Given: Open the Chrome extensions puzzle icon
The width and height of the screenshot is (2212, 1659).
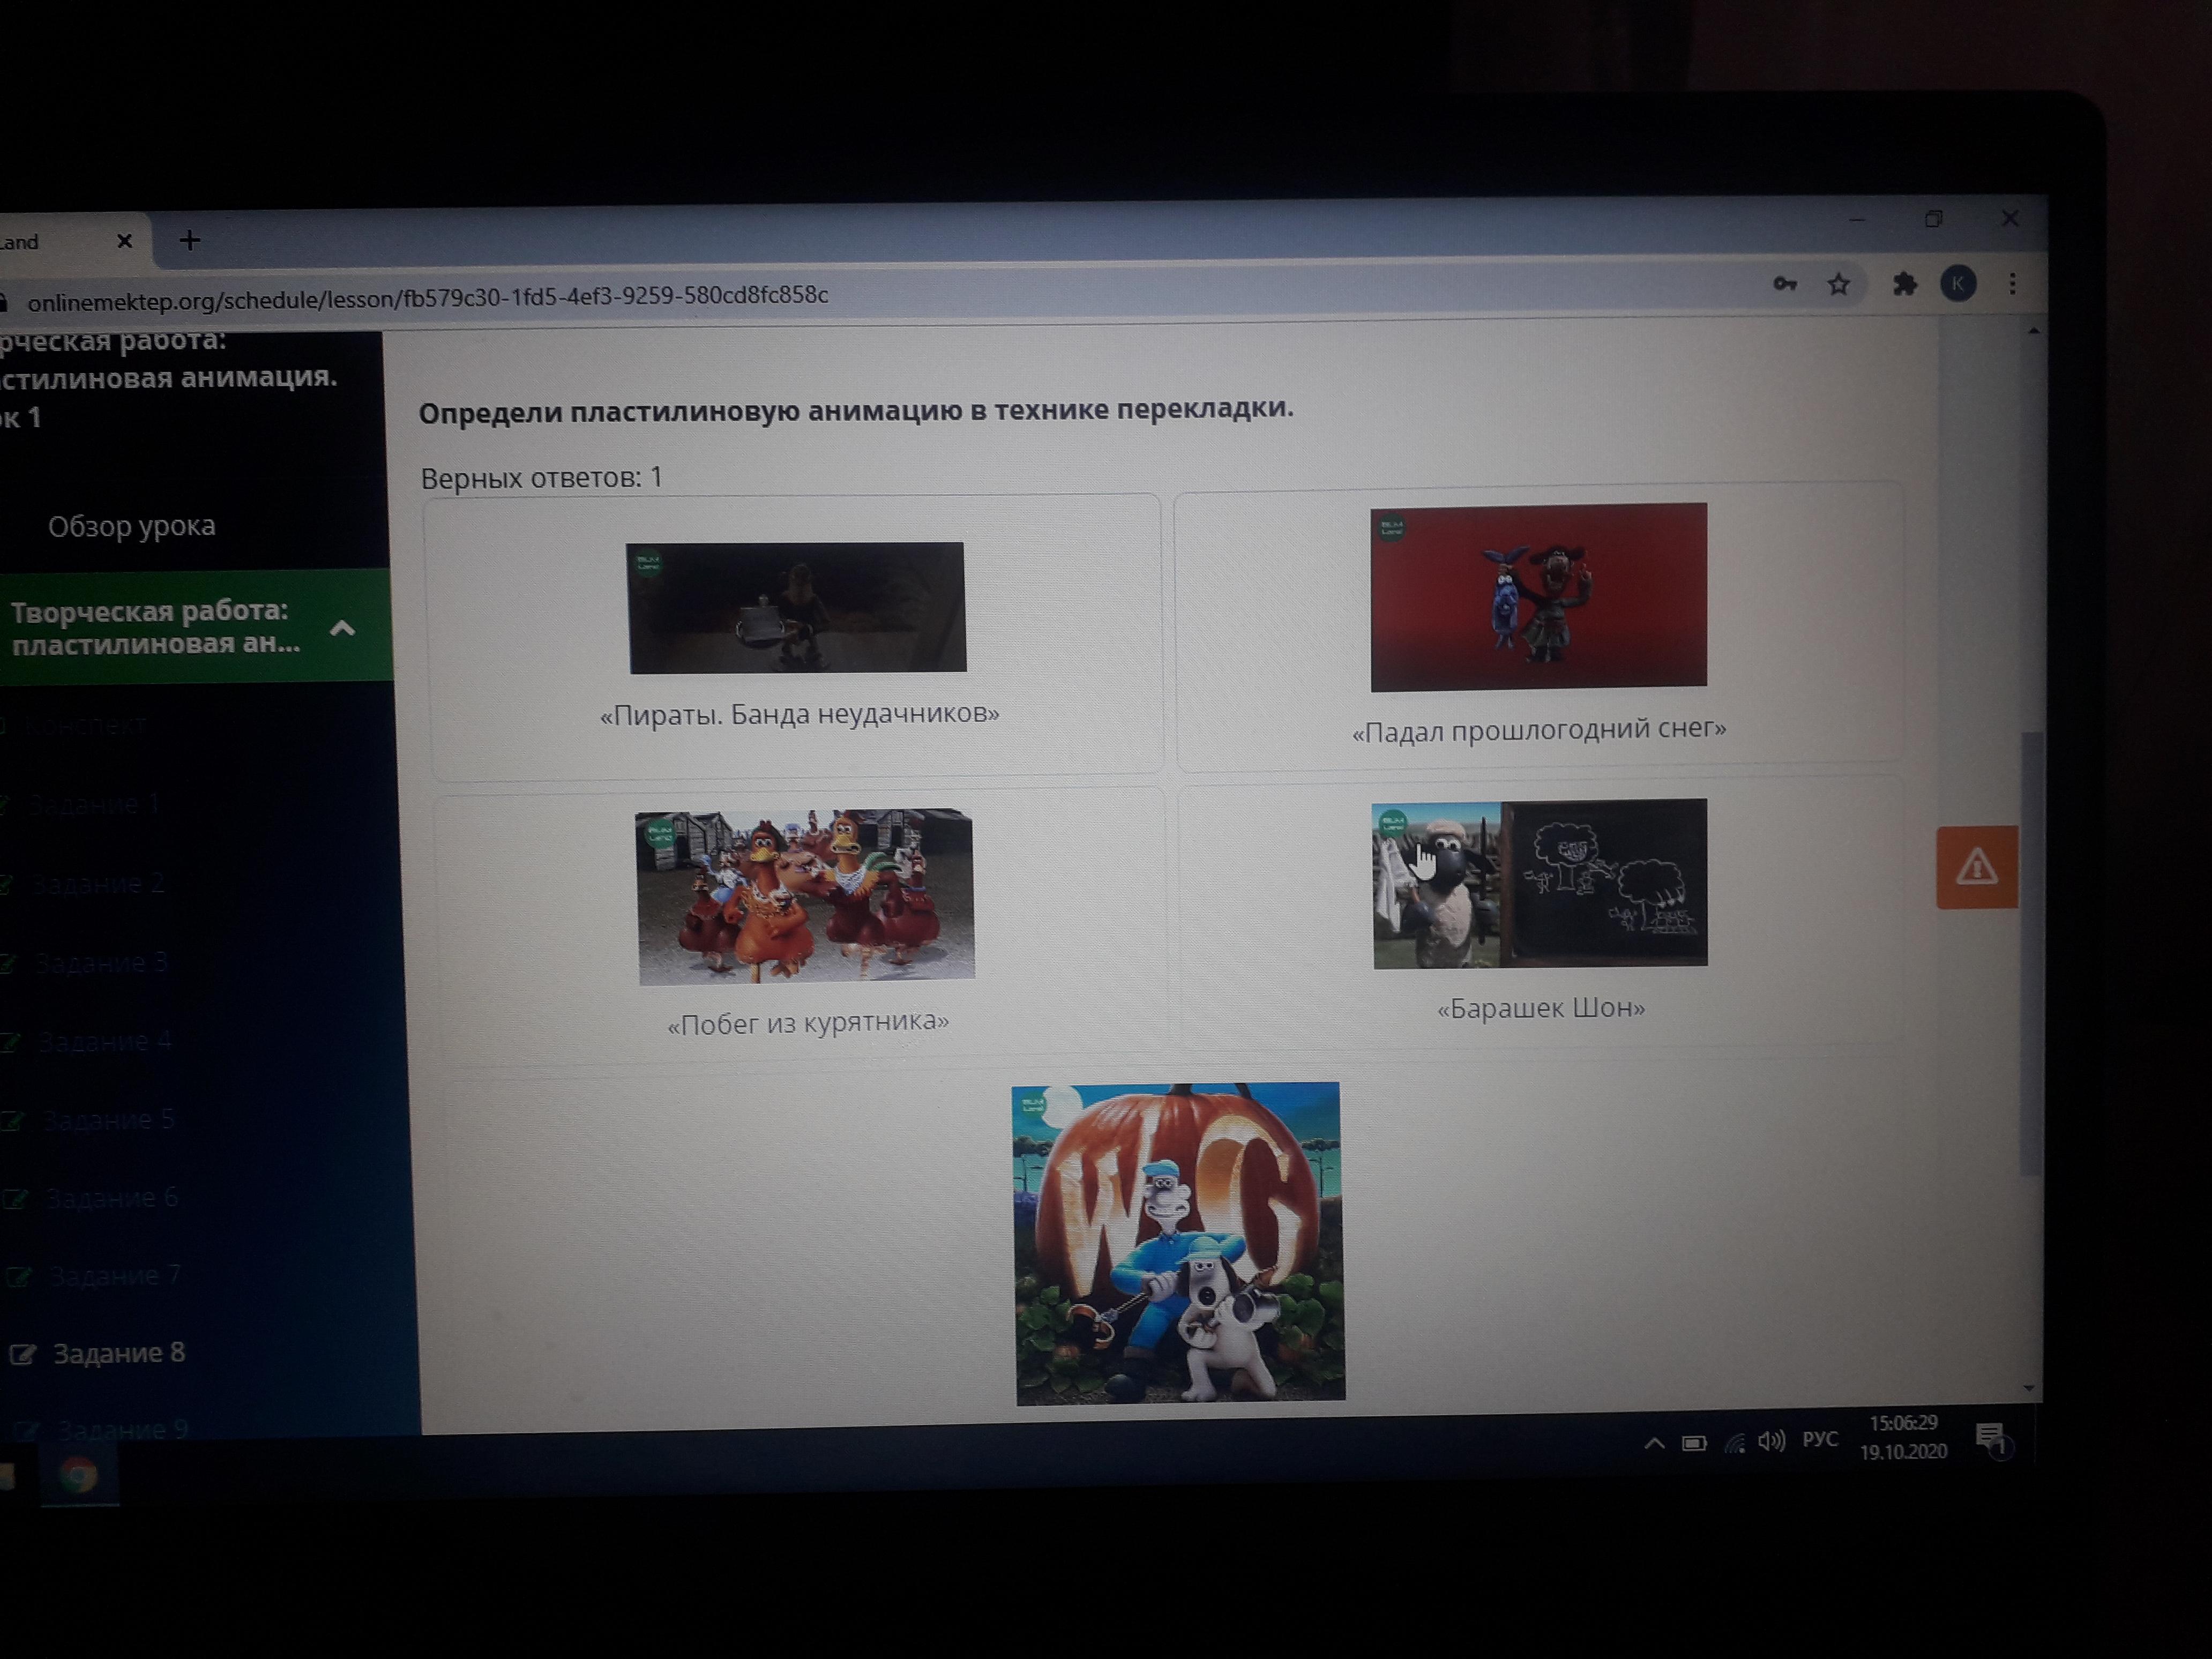Looking at the screenshot, I should tap(1905, 285).
